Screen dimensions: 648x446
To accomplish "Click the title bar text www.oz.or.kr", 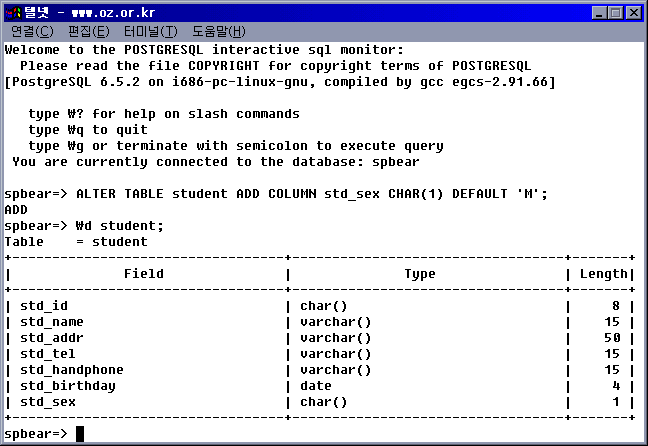I will [x=113, y=13].
